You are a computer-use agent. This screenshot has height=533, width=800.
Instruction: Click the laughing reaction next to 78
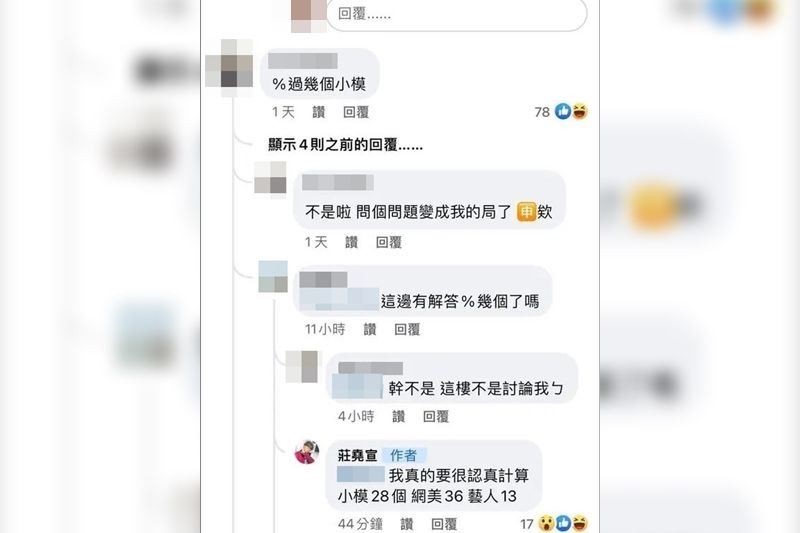click(580, 111)
